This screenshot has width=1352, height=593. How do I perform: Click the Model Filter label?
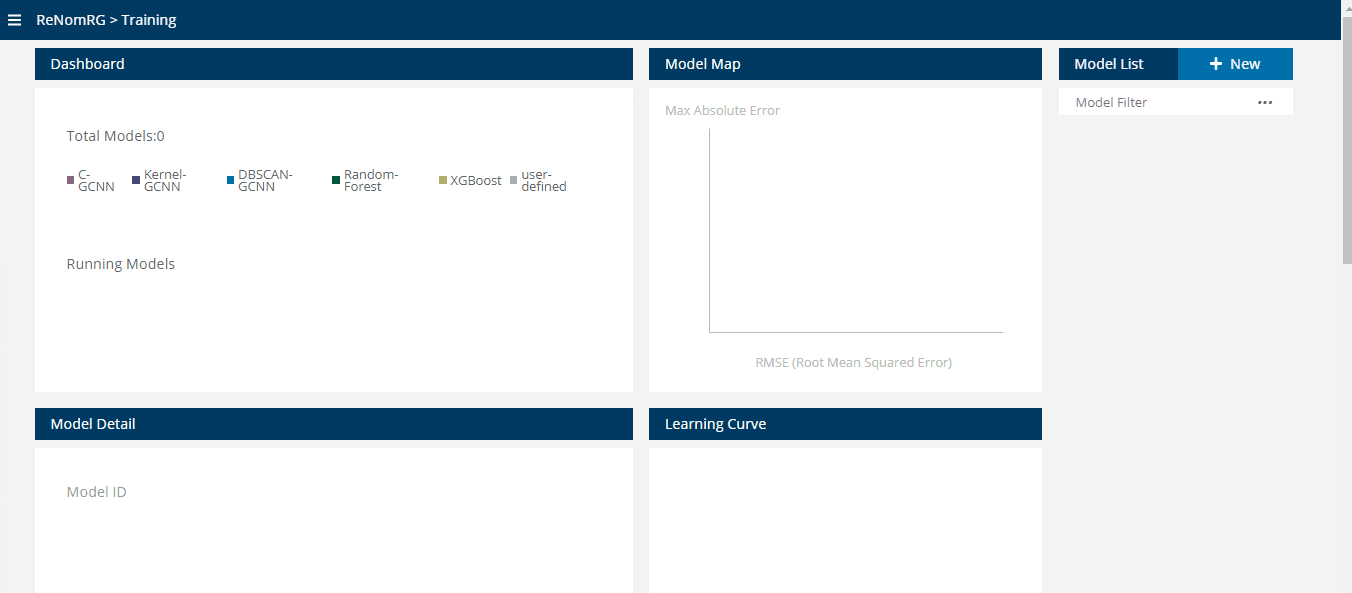(x=1112, y=103)
